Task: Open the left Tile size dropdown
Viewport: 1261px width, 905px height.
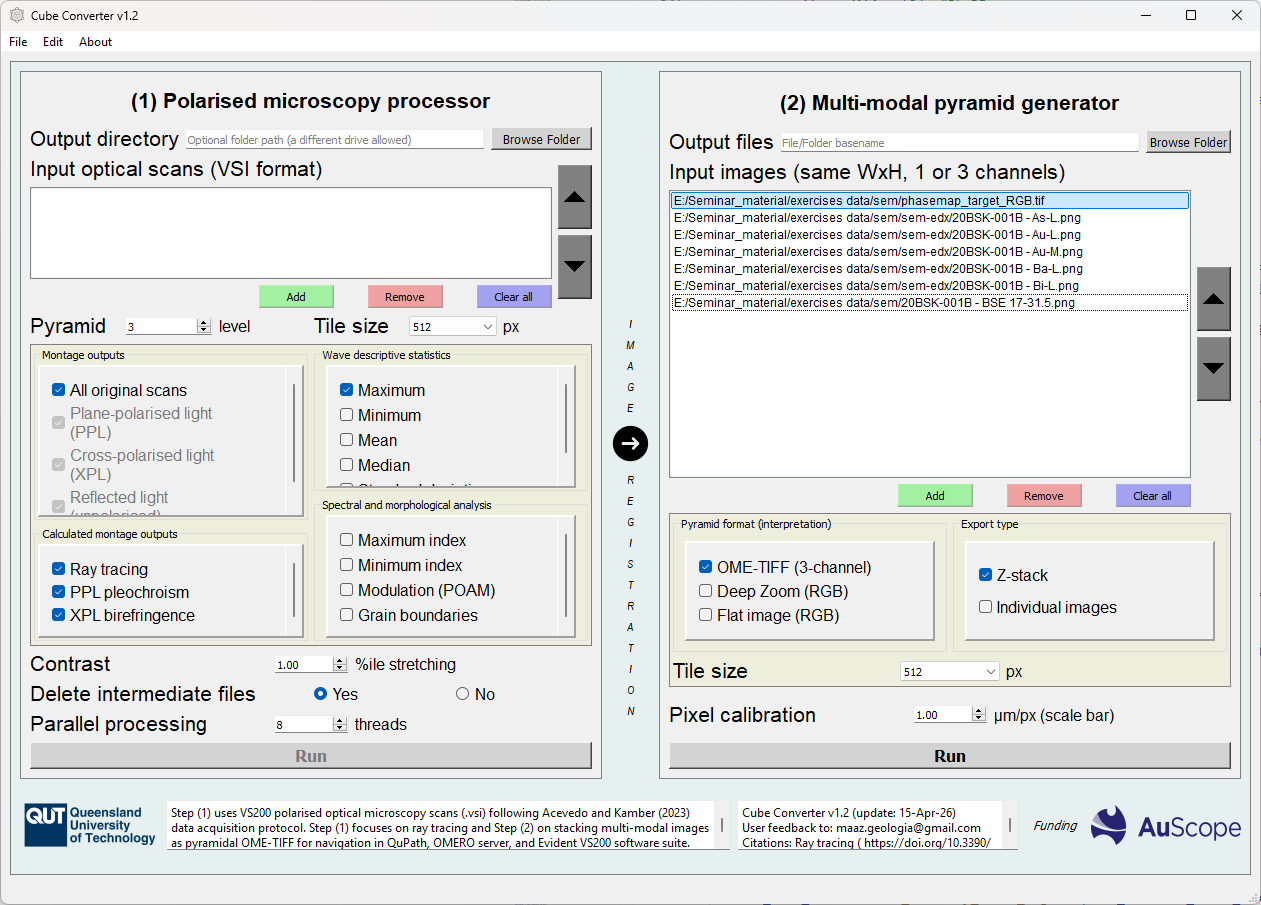Action: pos(453,326)
